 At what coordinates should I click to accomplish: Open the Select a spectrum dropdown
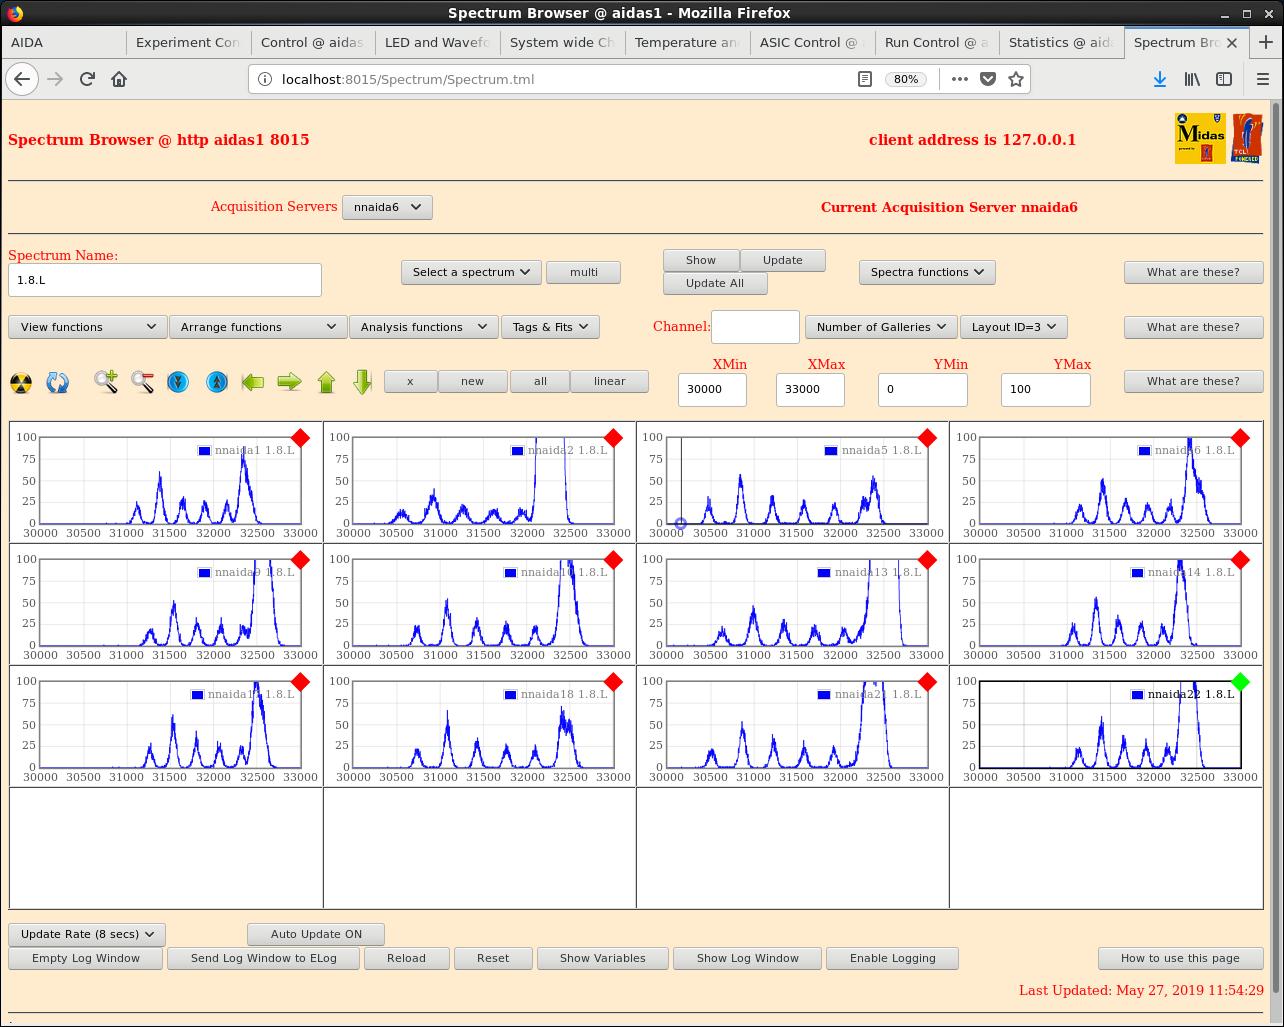[x=471, y=272]
